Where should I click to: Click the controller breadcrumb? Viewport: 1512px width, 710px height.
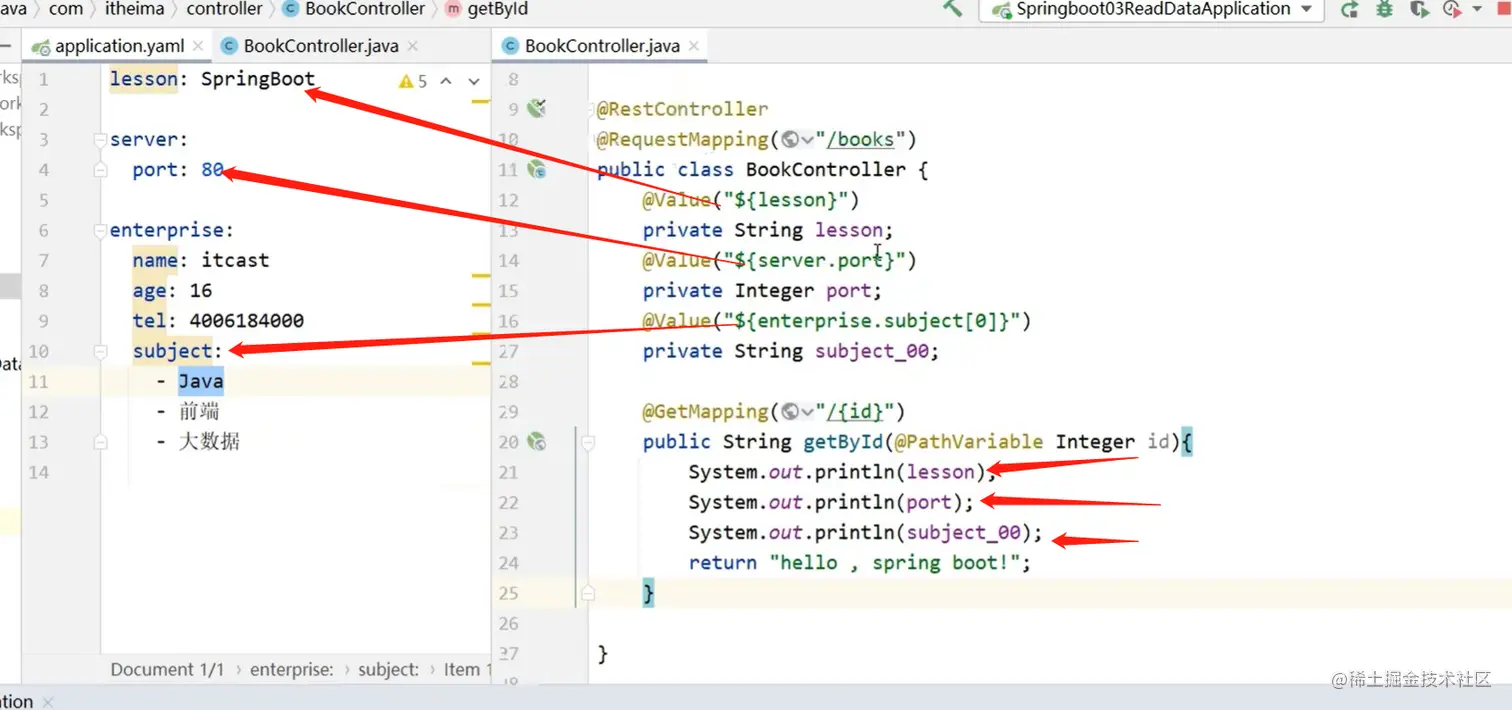point(225,9)
